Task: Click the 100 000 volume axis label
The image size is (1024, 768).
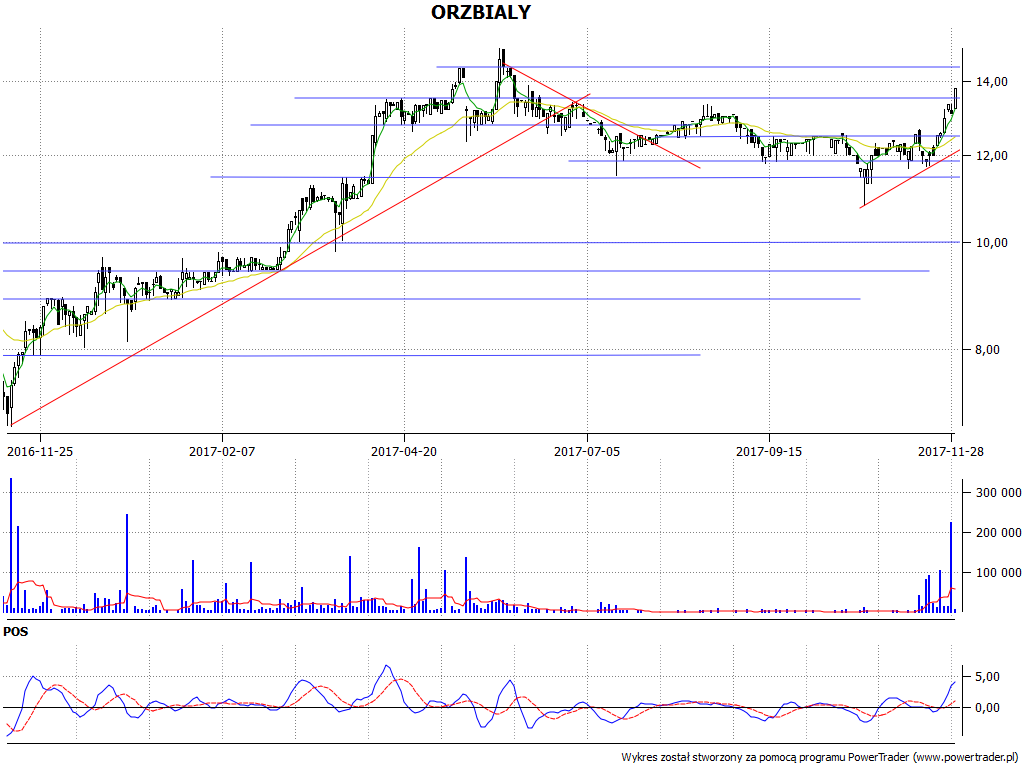Action: pyautogui.click(x=999, y=573)
